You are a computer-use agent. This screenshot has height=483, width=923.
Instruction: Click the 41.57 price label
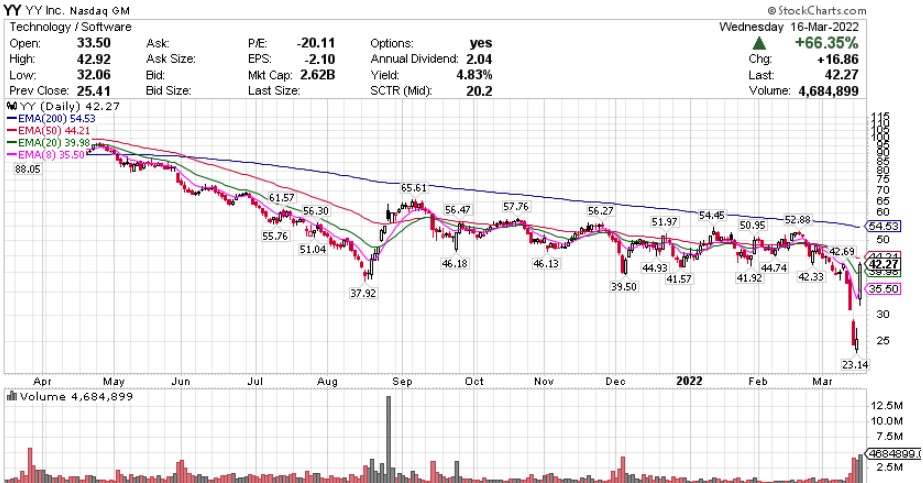pos(679,279)
